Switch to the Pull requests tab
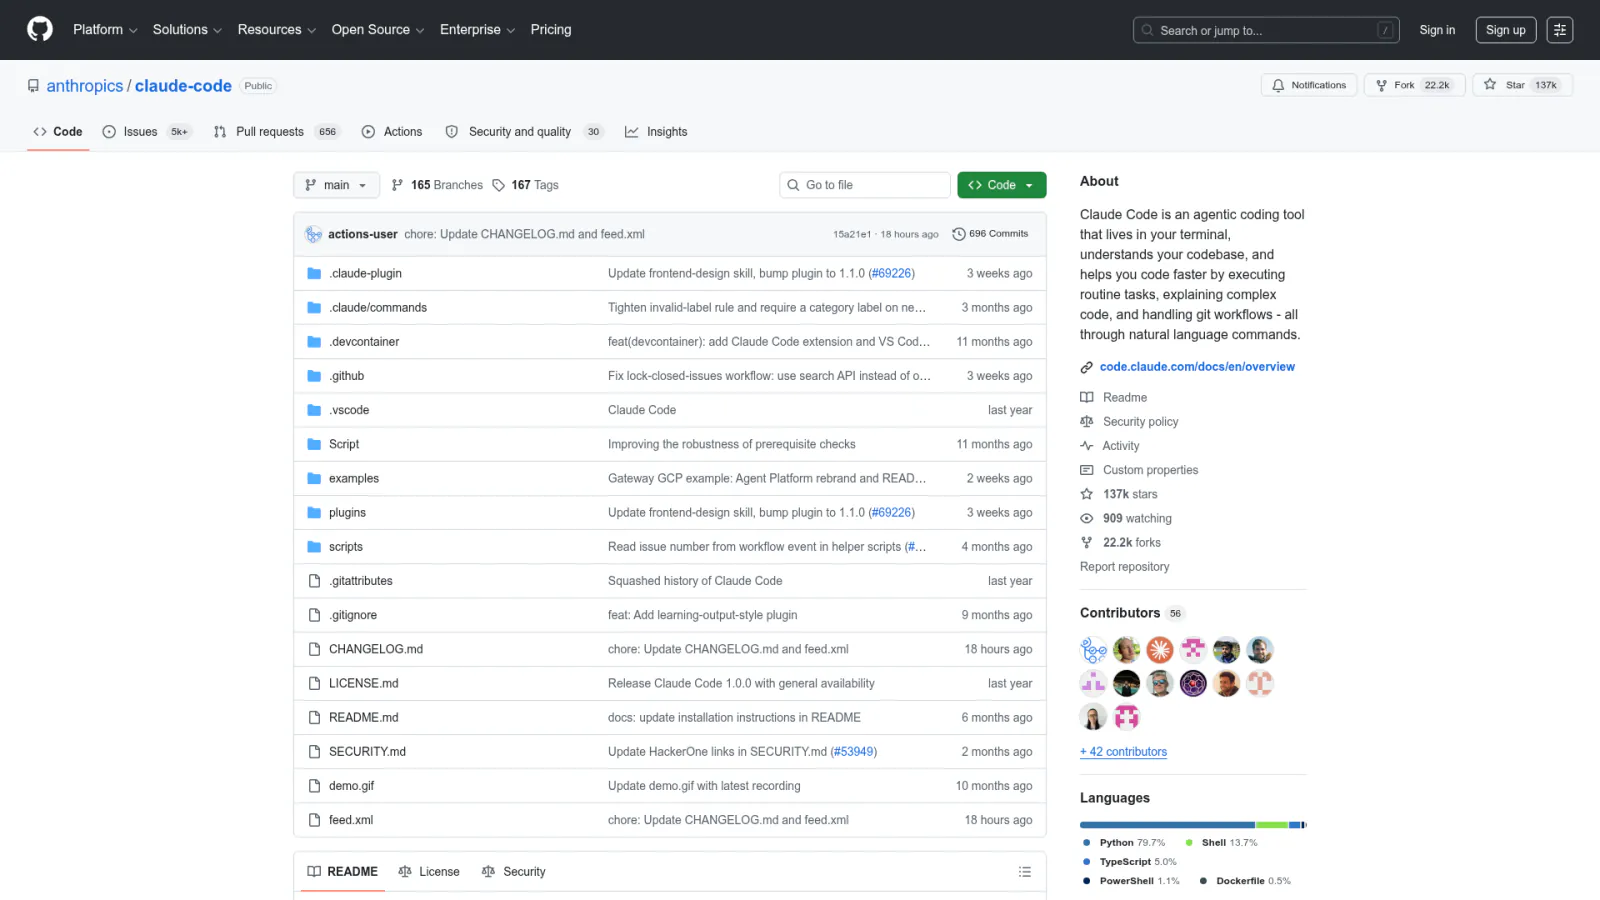 tap(276, 132)
